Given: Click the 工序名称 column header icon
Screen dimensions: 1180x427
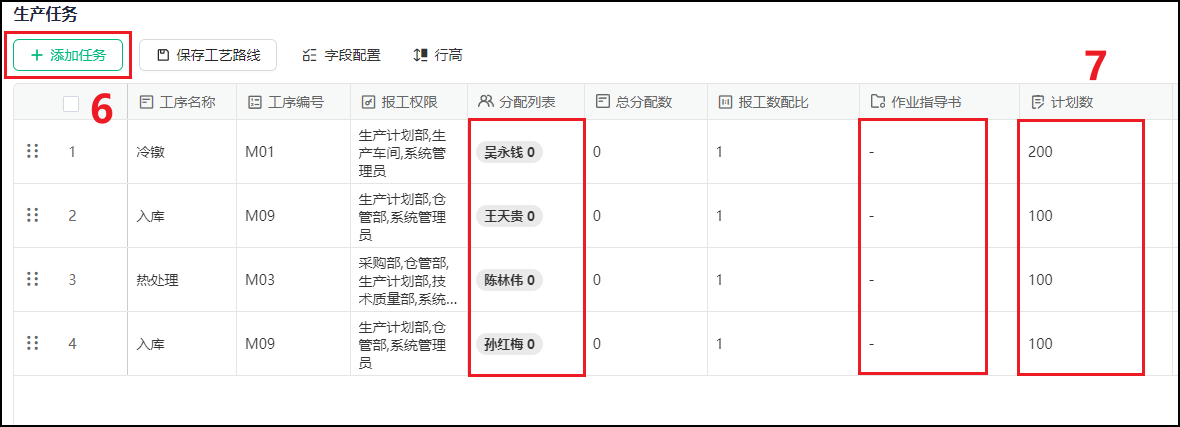Looking at the screenshot, I should 146,102.
